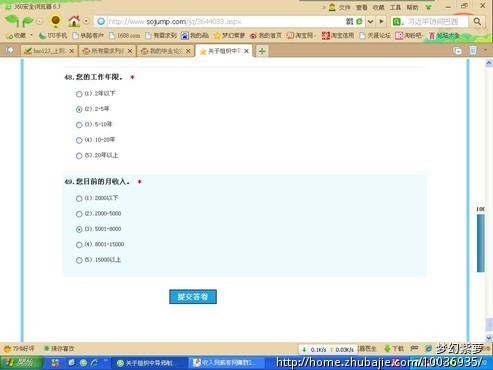Open the tab bar menu arrow at far right
Screen dimensions: 493x370
pyautogui.click(x=485, y=50)
